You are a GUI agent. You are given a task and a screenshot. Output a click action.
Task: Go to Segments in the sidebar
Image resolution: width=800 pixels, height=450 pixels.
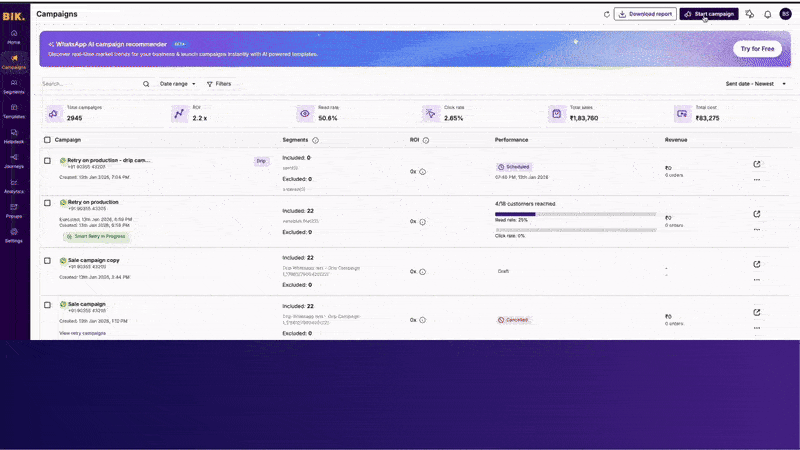(14, 87)
